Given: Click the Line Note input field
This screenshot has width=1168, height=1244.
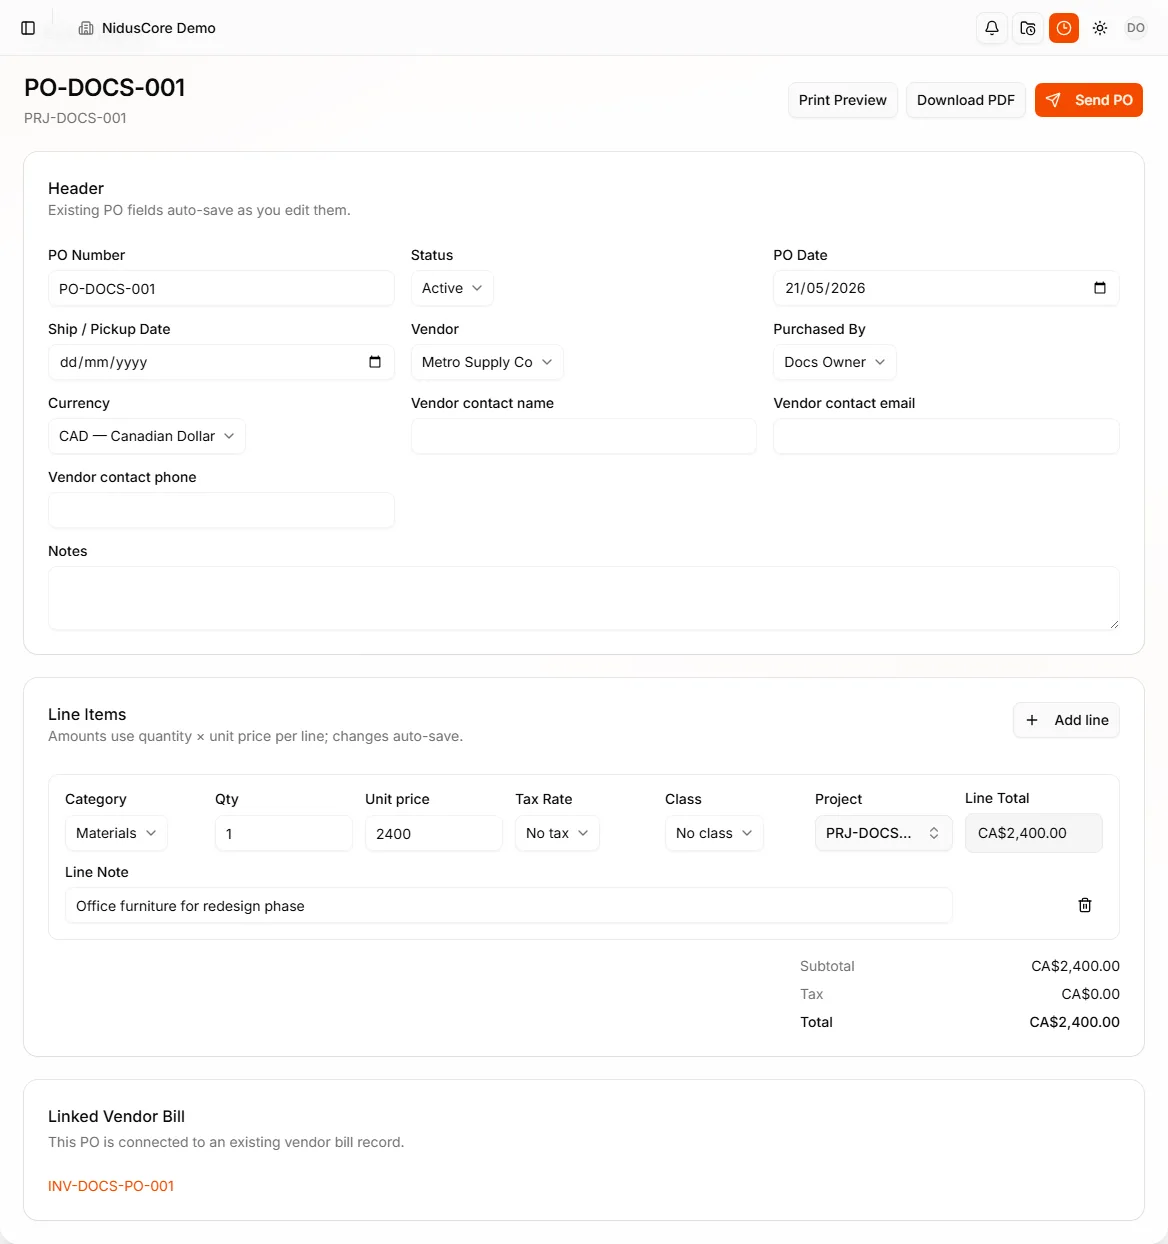Looking at the screenshot, I should point(509,906).
